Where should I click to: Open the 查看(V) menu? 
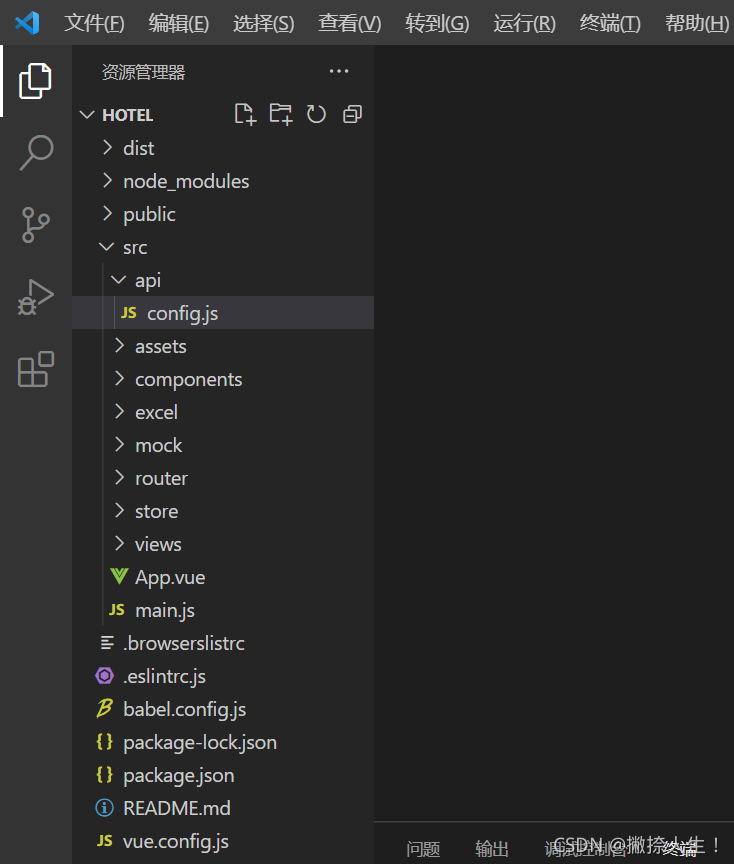349,23
